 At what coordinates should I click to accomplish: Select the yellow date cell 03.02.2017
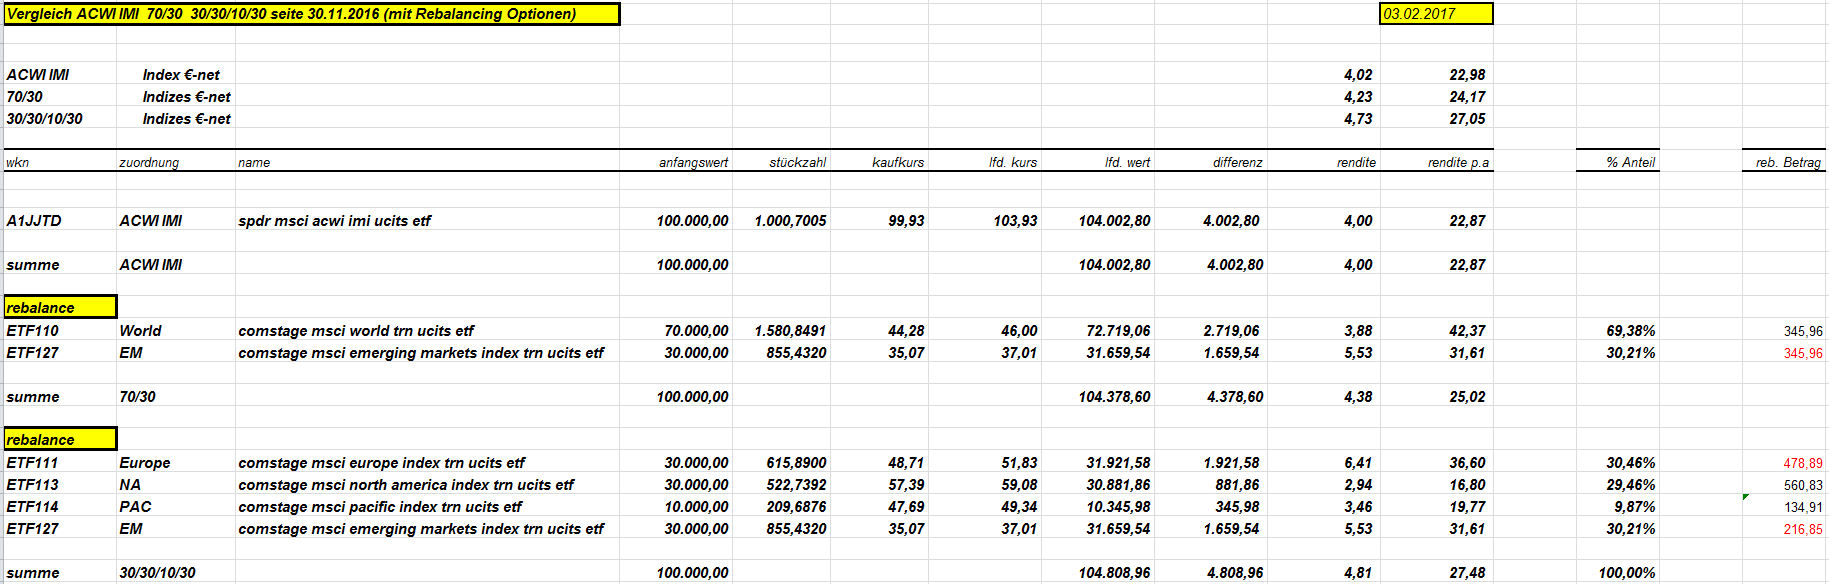coord(1436,14)
